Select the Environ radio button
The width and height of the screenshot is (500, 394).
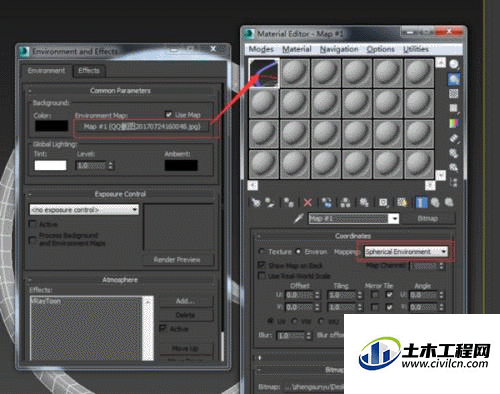tap(298, 252)
